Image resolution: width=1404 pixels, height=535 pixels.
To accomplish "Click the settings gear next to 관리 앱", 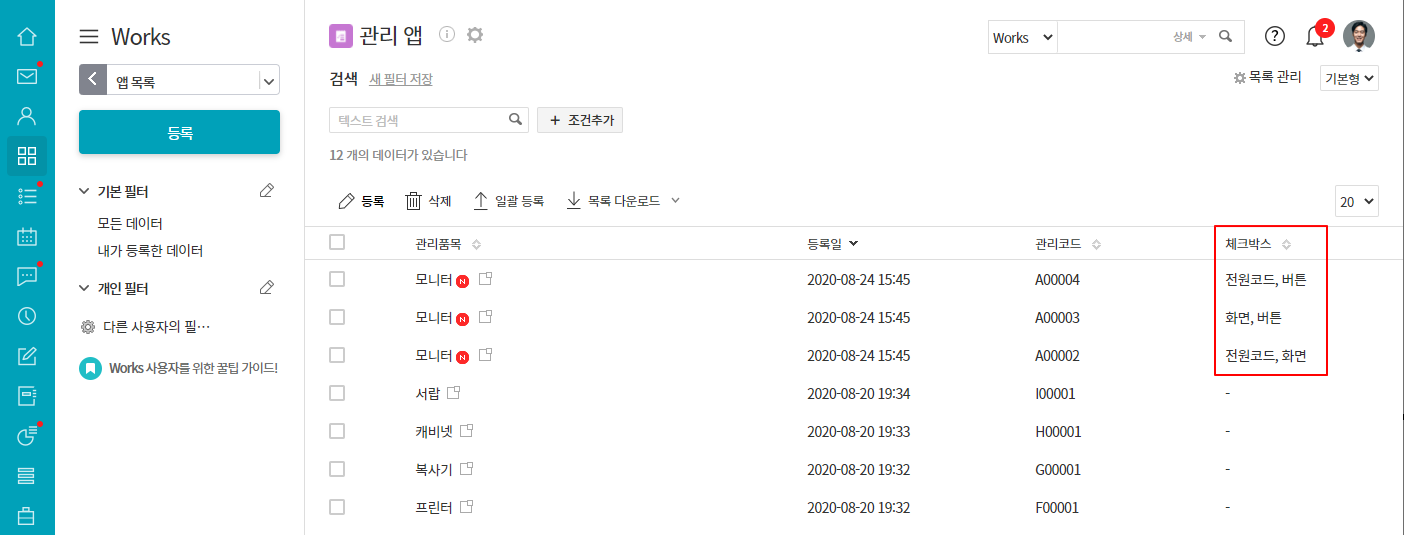I will point(475,35).
